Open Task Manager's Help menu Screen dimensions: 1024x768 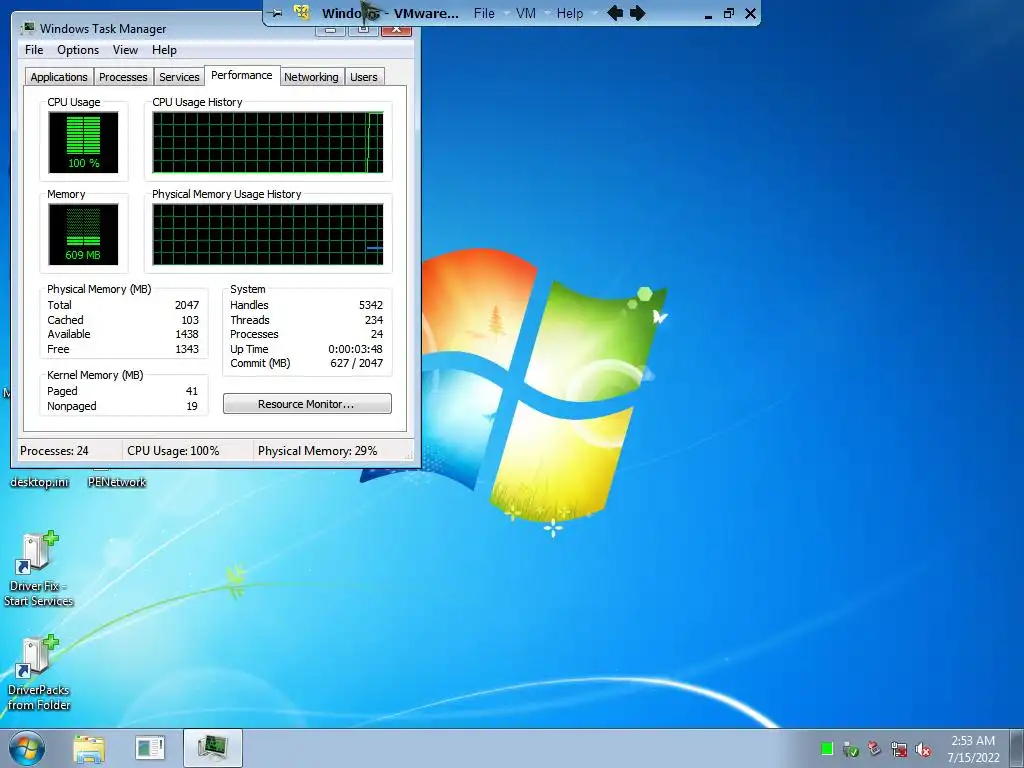pyautogui.click(x=164, y=50)
